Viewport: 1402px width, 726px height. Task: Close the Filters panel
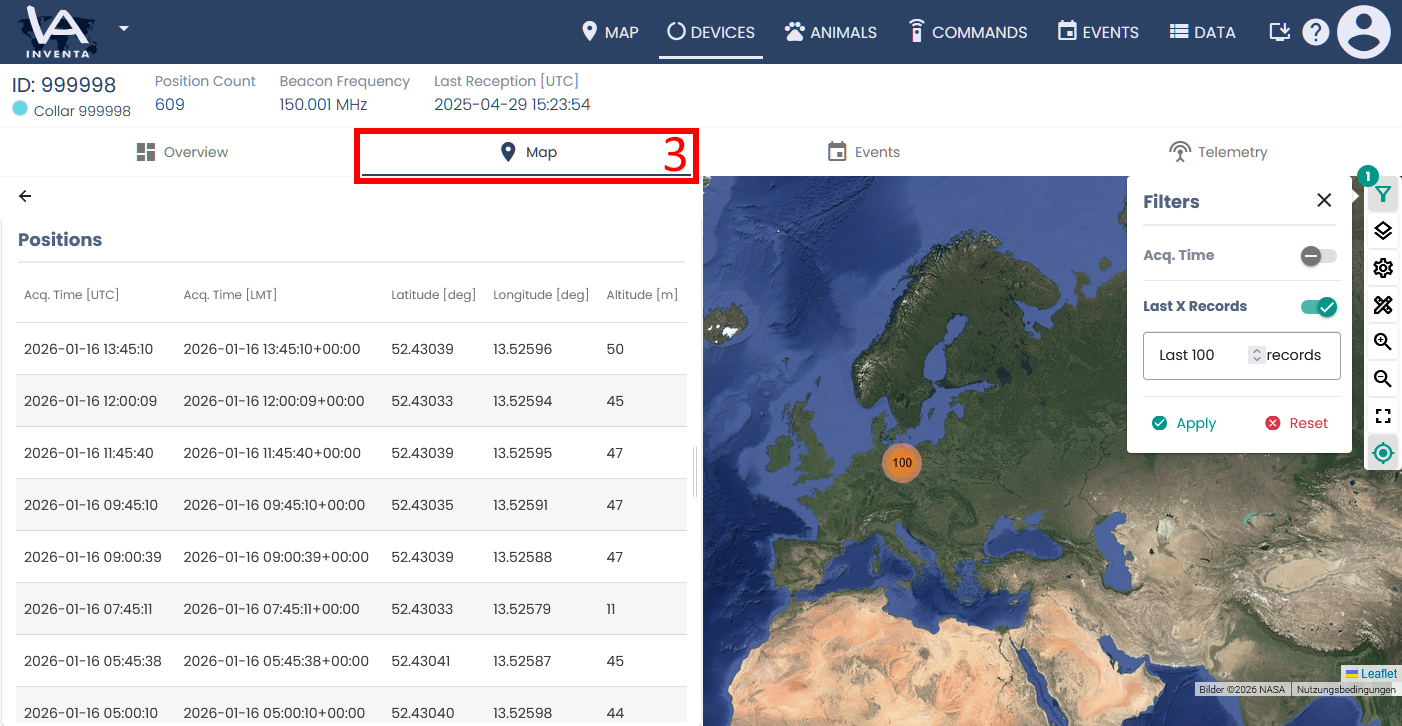tap(1324, 201)
